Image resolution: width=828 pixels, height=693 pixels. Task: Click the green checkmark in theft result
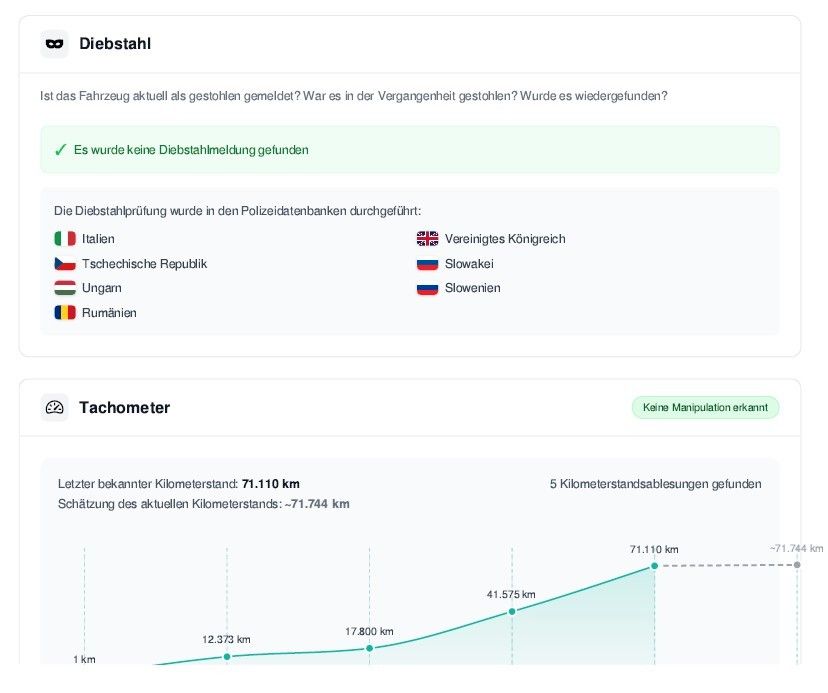61,150
